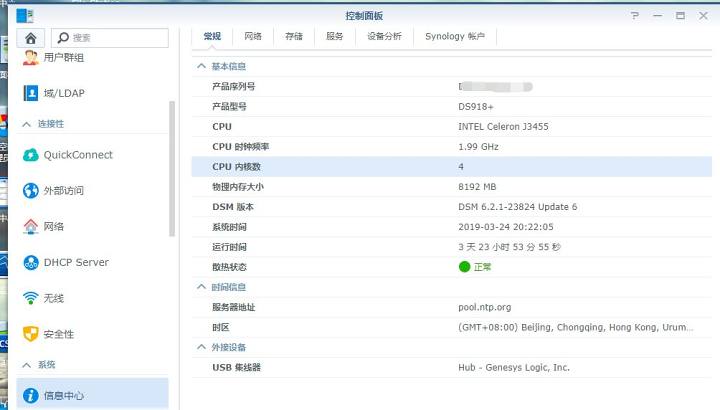Switch to the 常规 tab
The height and width of the screenshot is (410, 720).
click(212, 36)
